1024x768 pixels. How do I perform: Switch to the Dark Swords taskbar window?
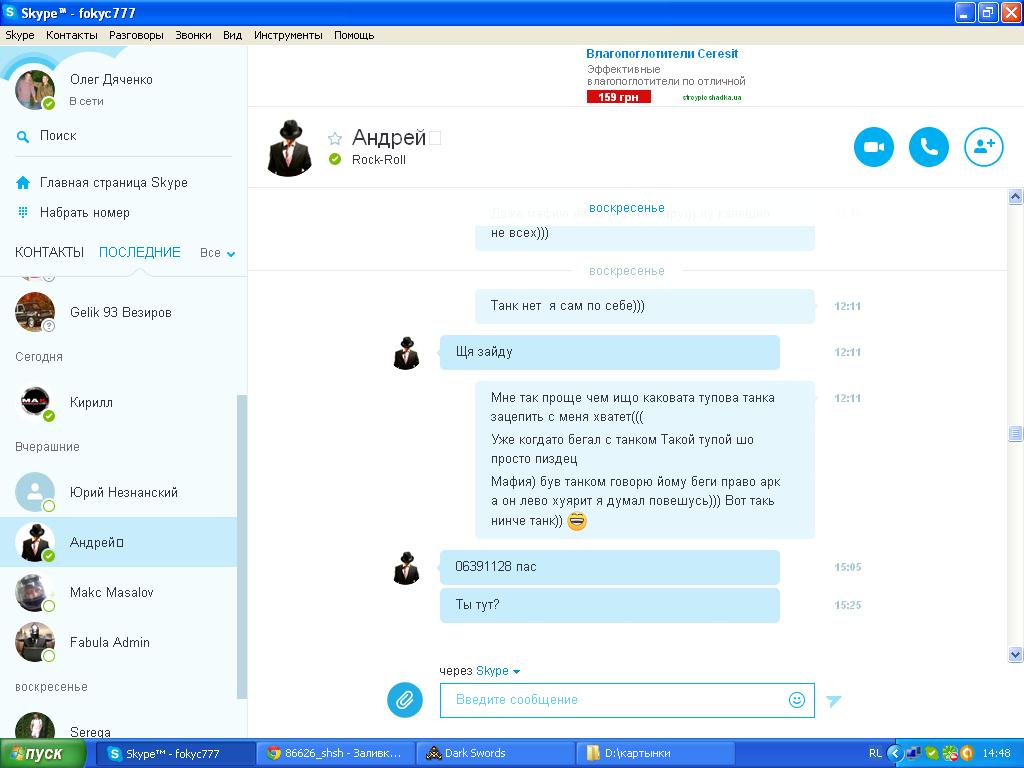pyautogui.click(x=495, y=754)
